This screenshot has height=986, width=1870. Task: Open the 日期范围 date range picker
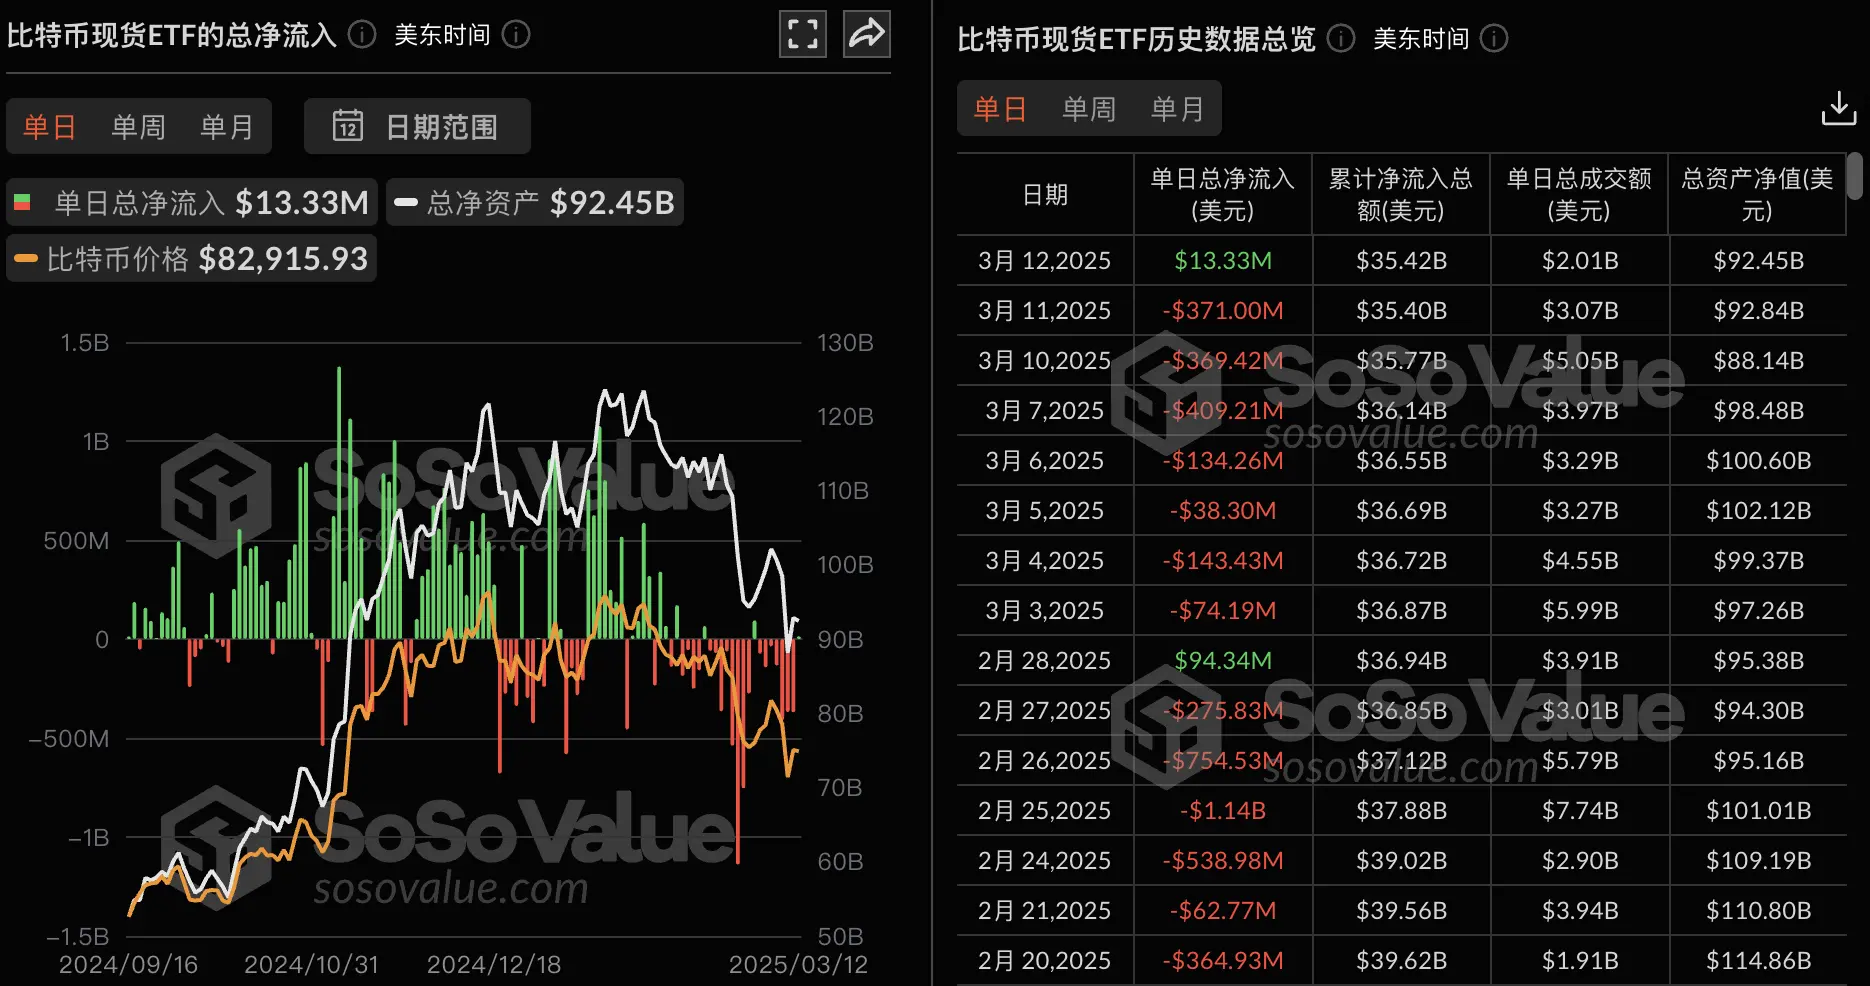point(417,127)
